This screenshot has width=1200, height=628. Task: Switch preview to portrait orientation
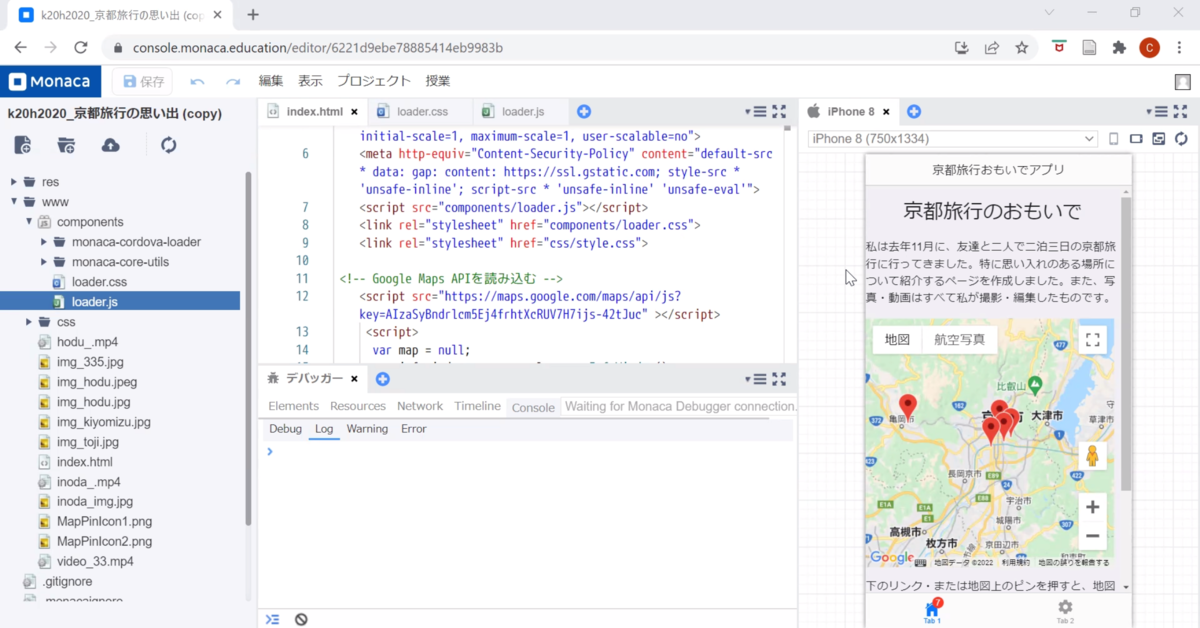[x=1114, y=139]
